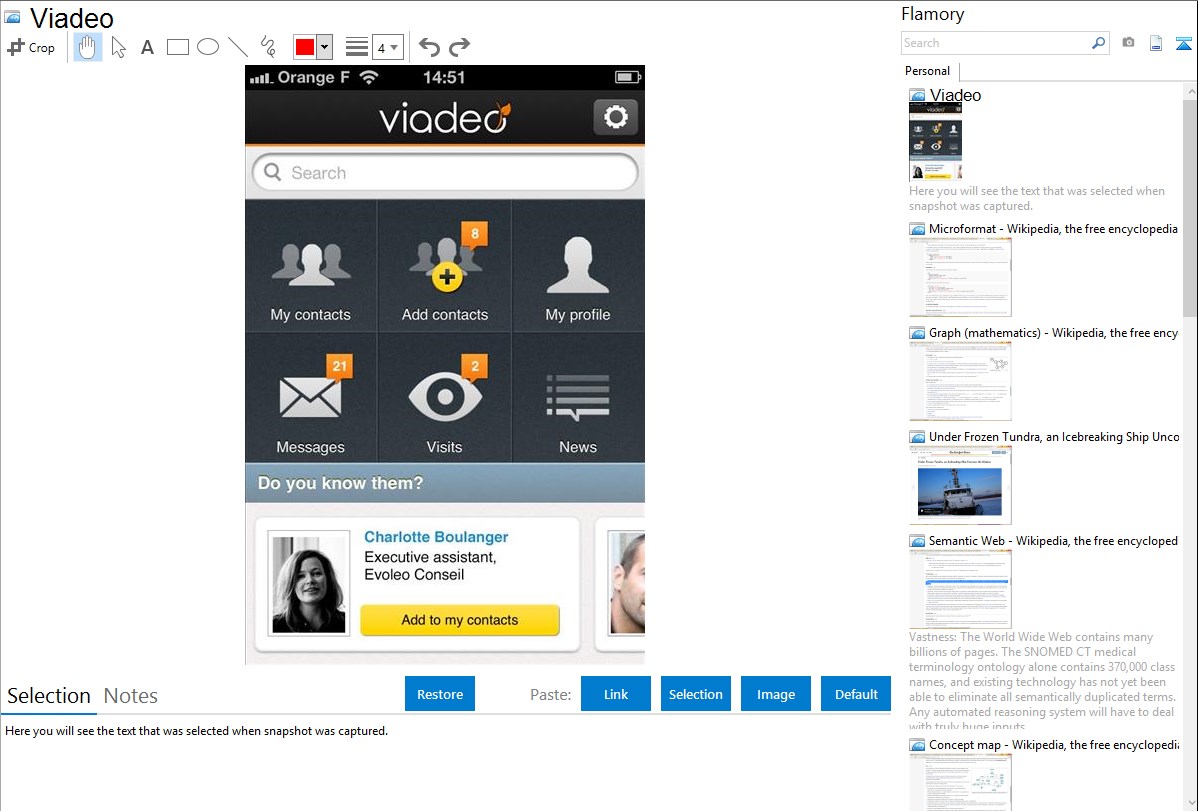Screen dimensions: 1198x811
Task: Undo the last edit
Action: pos(429,47)
